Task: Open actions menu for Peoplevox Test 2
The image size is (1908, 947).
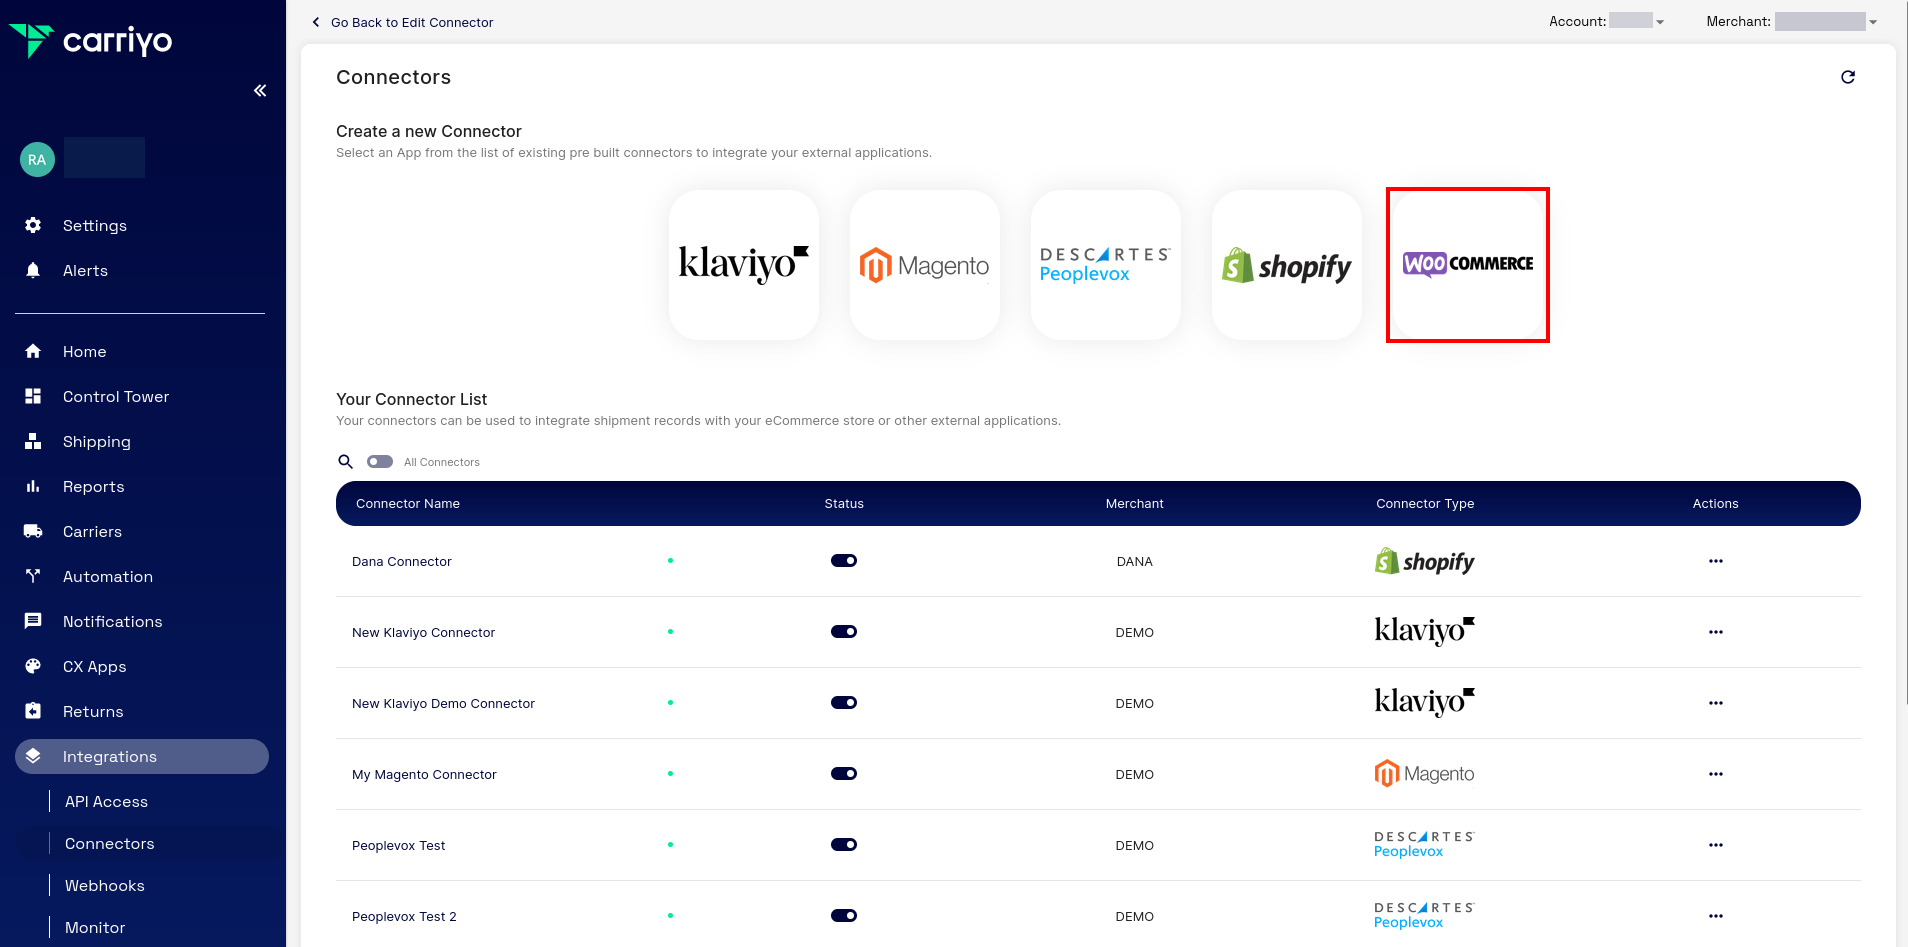Action: click(x=1716, y=916)
